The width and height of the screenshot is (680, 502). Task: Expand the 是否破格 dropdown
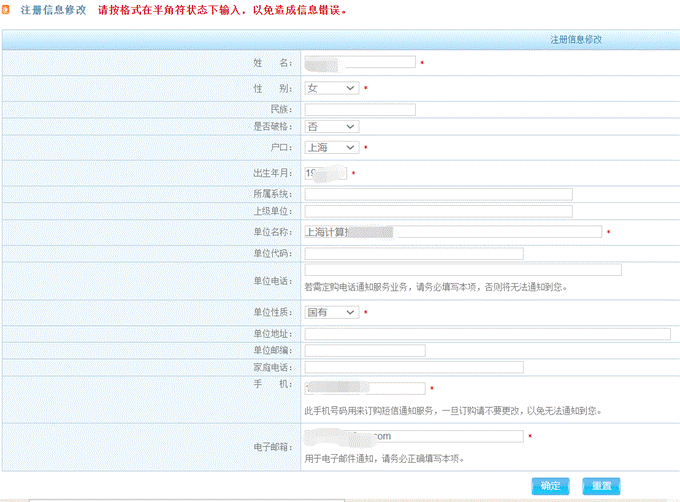[x=331, y=127]
